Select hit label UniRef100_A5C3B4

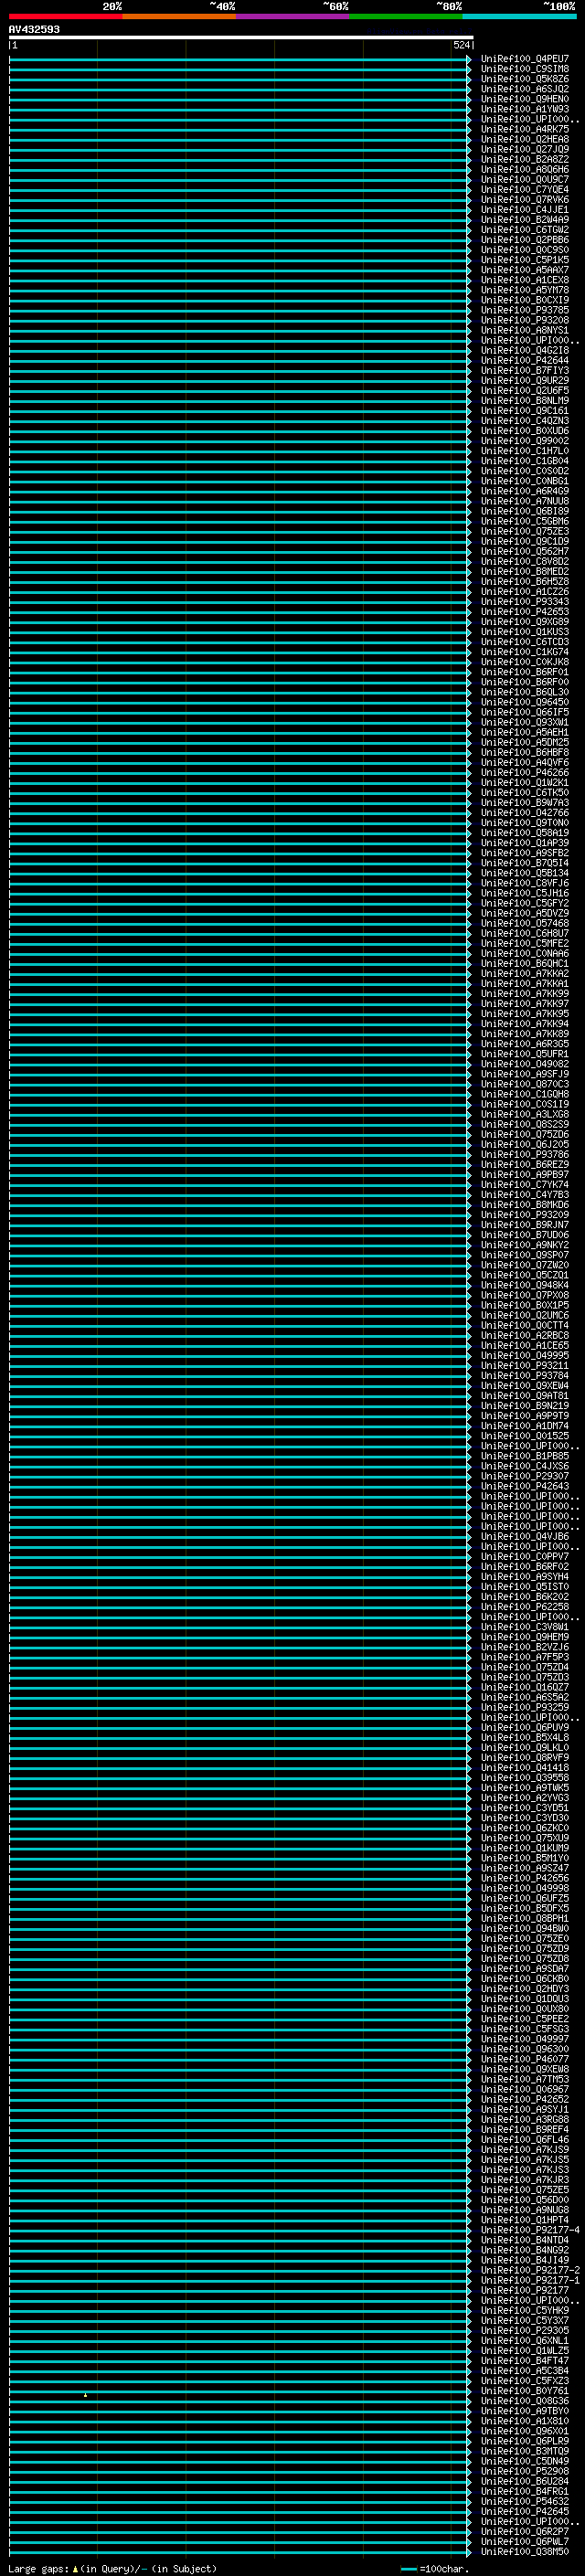click(524, 2371)
